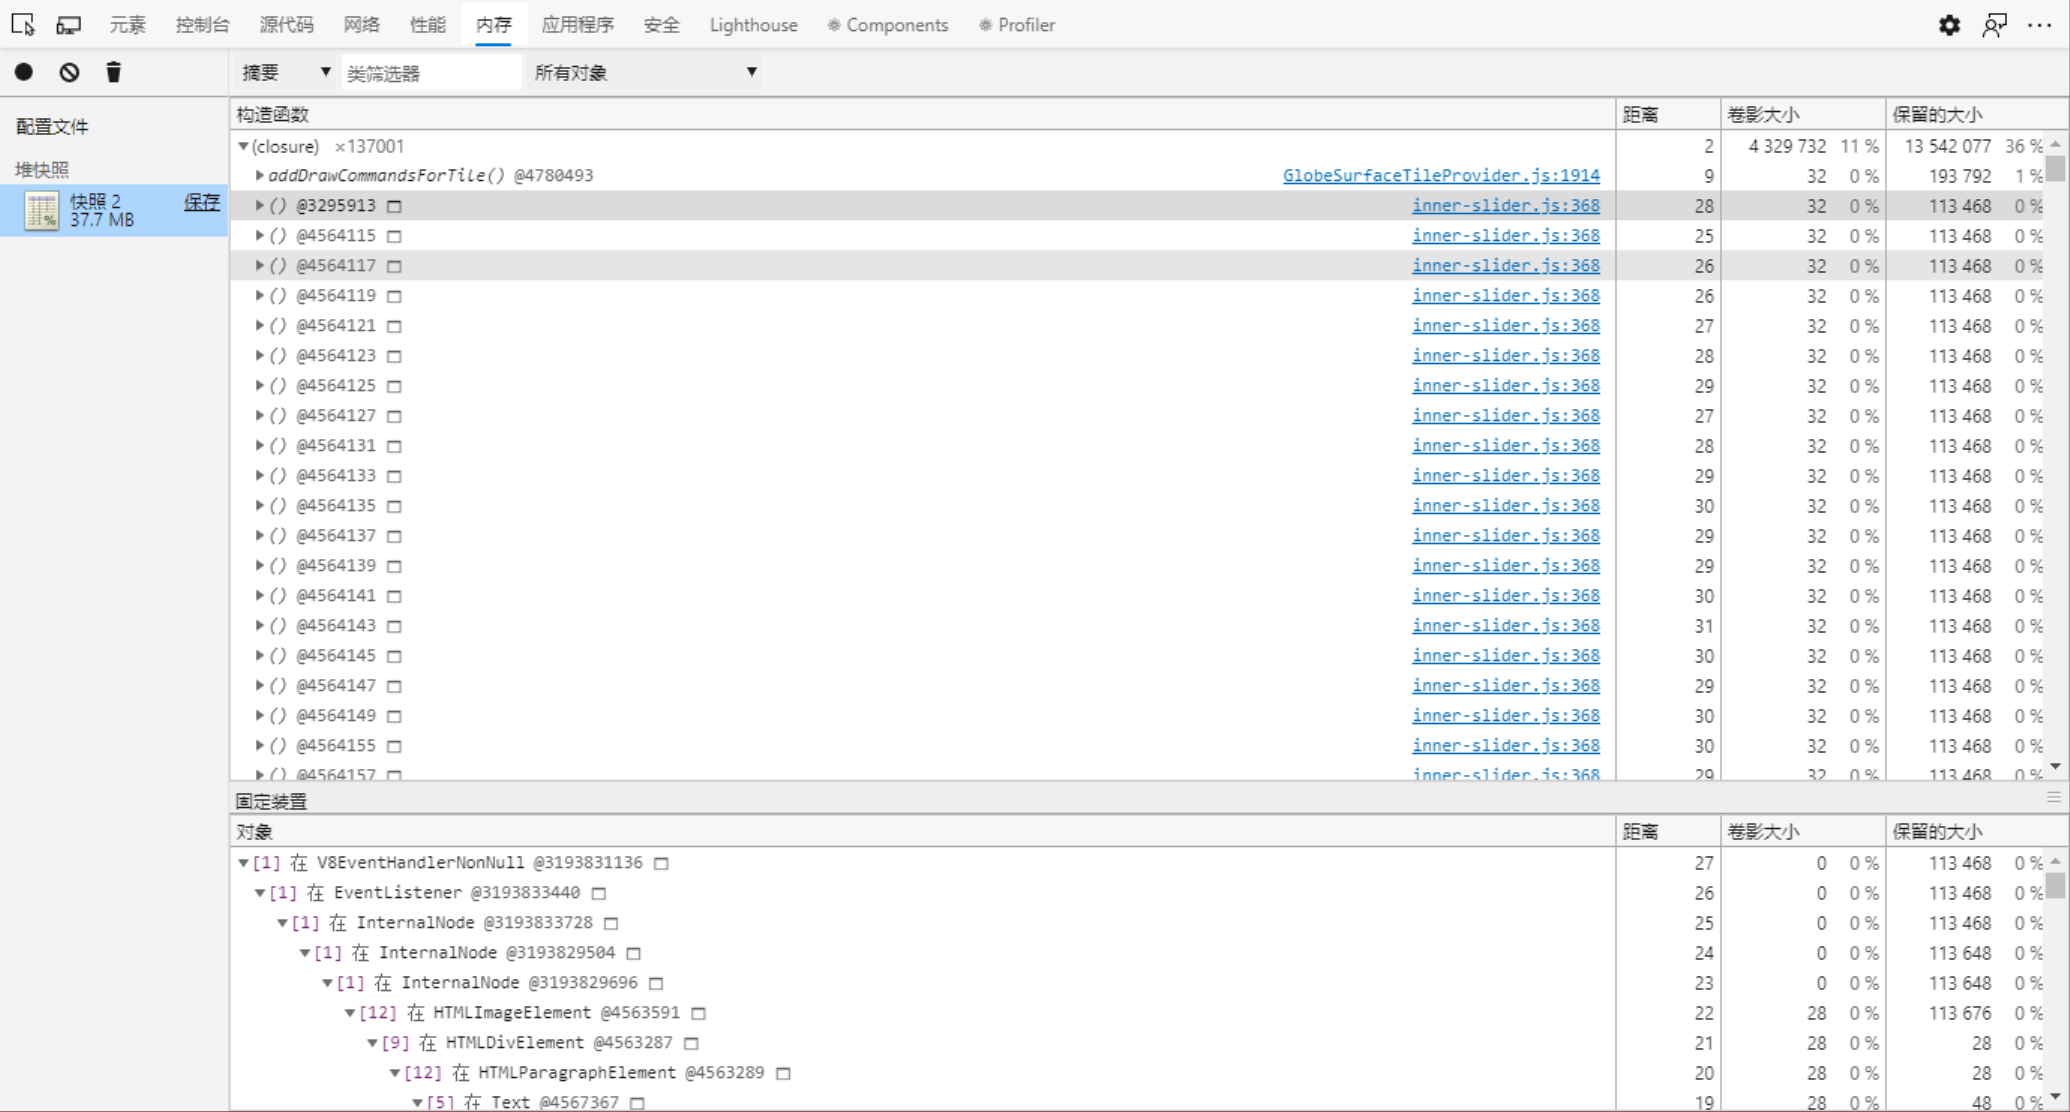The height and width of the screenshot is (1112, 2070).
Task: Open DevTools settings gear
Action: [1949, 25]
